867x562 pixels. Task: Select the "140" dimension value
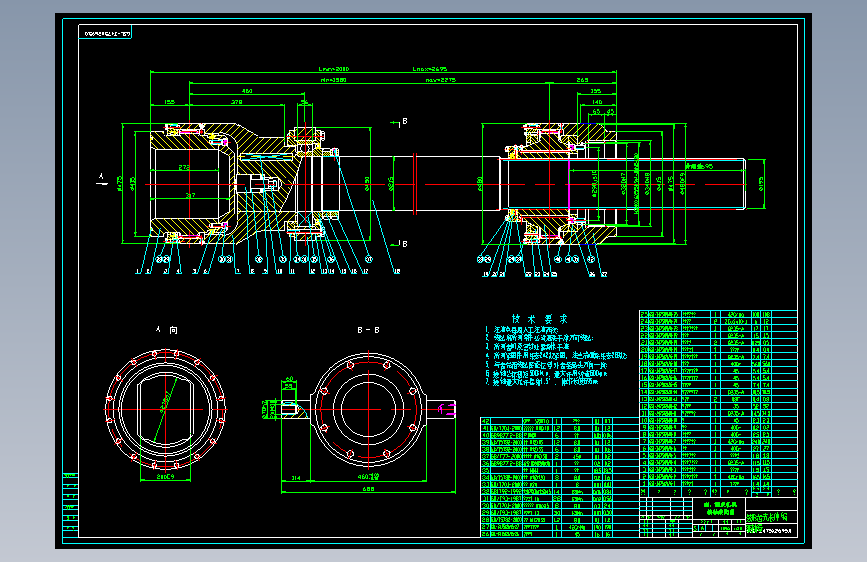597,102
